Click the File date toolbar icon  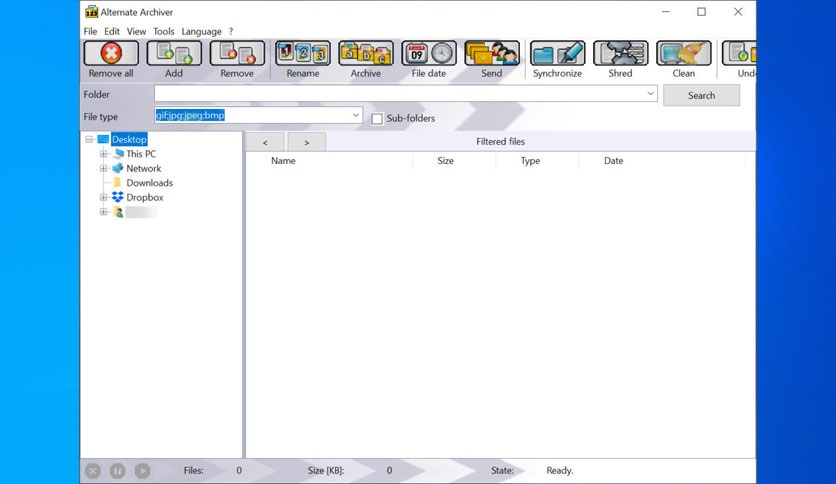(429, 54)
